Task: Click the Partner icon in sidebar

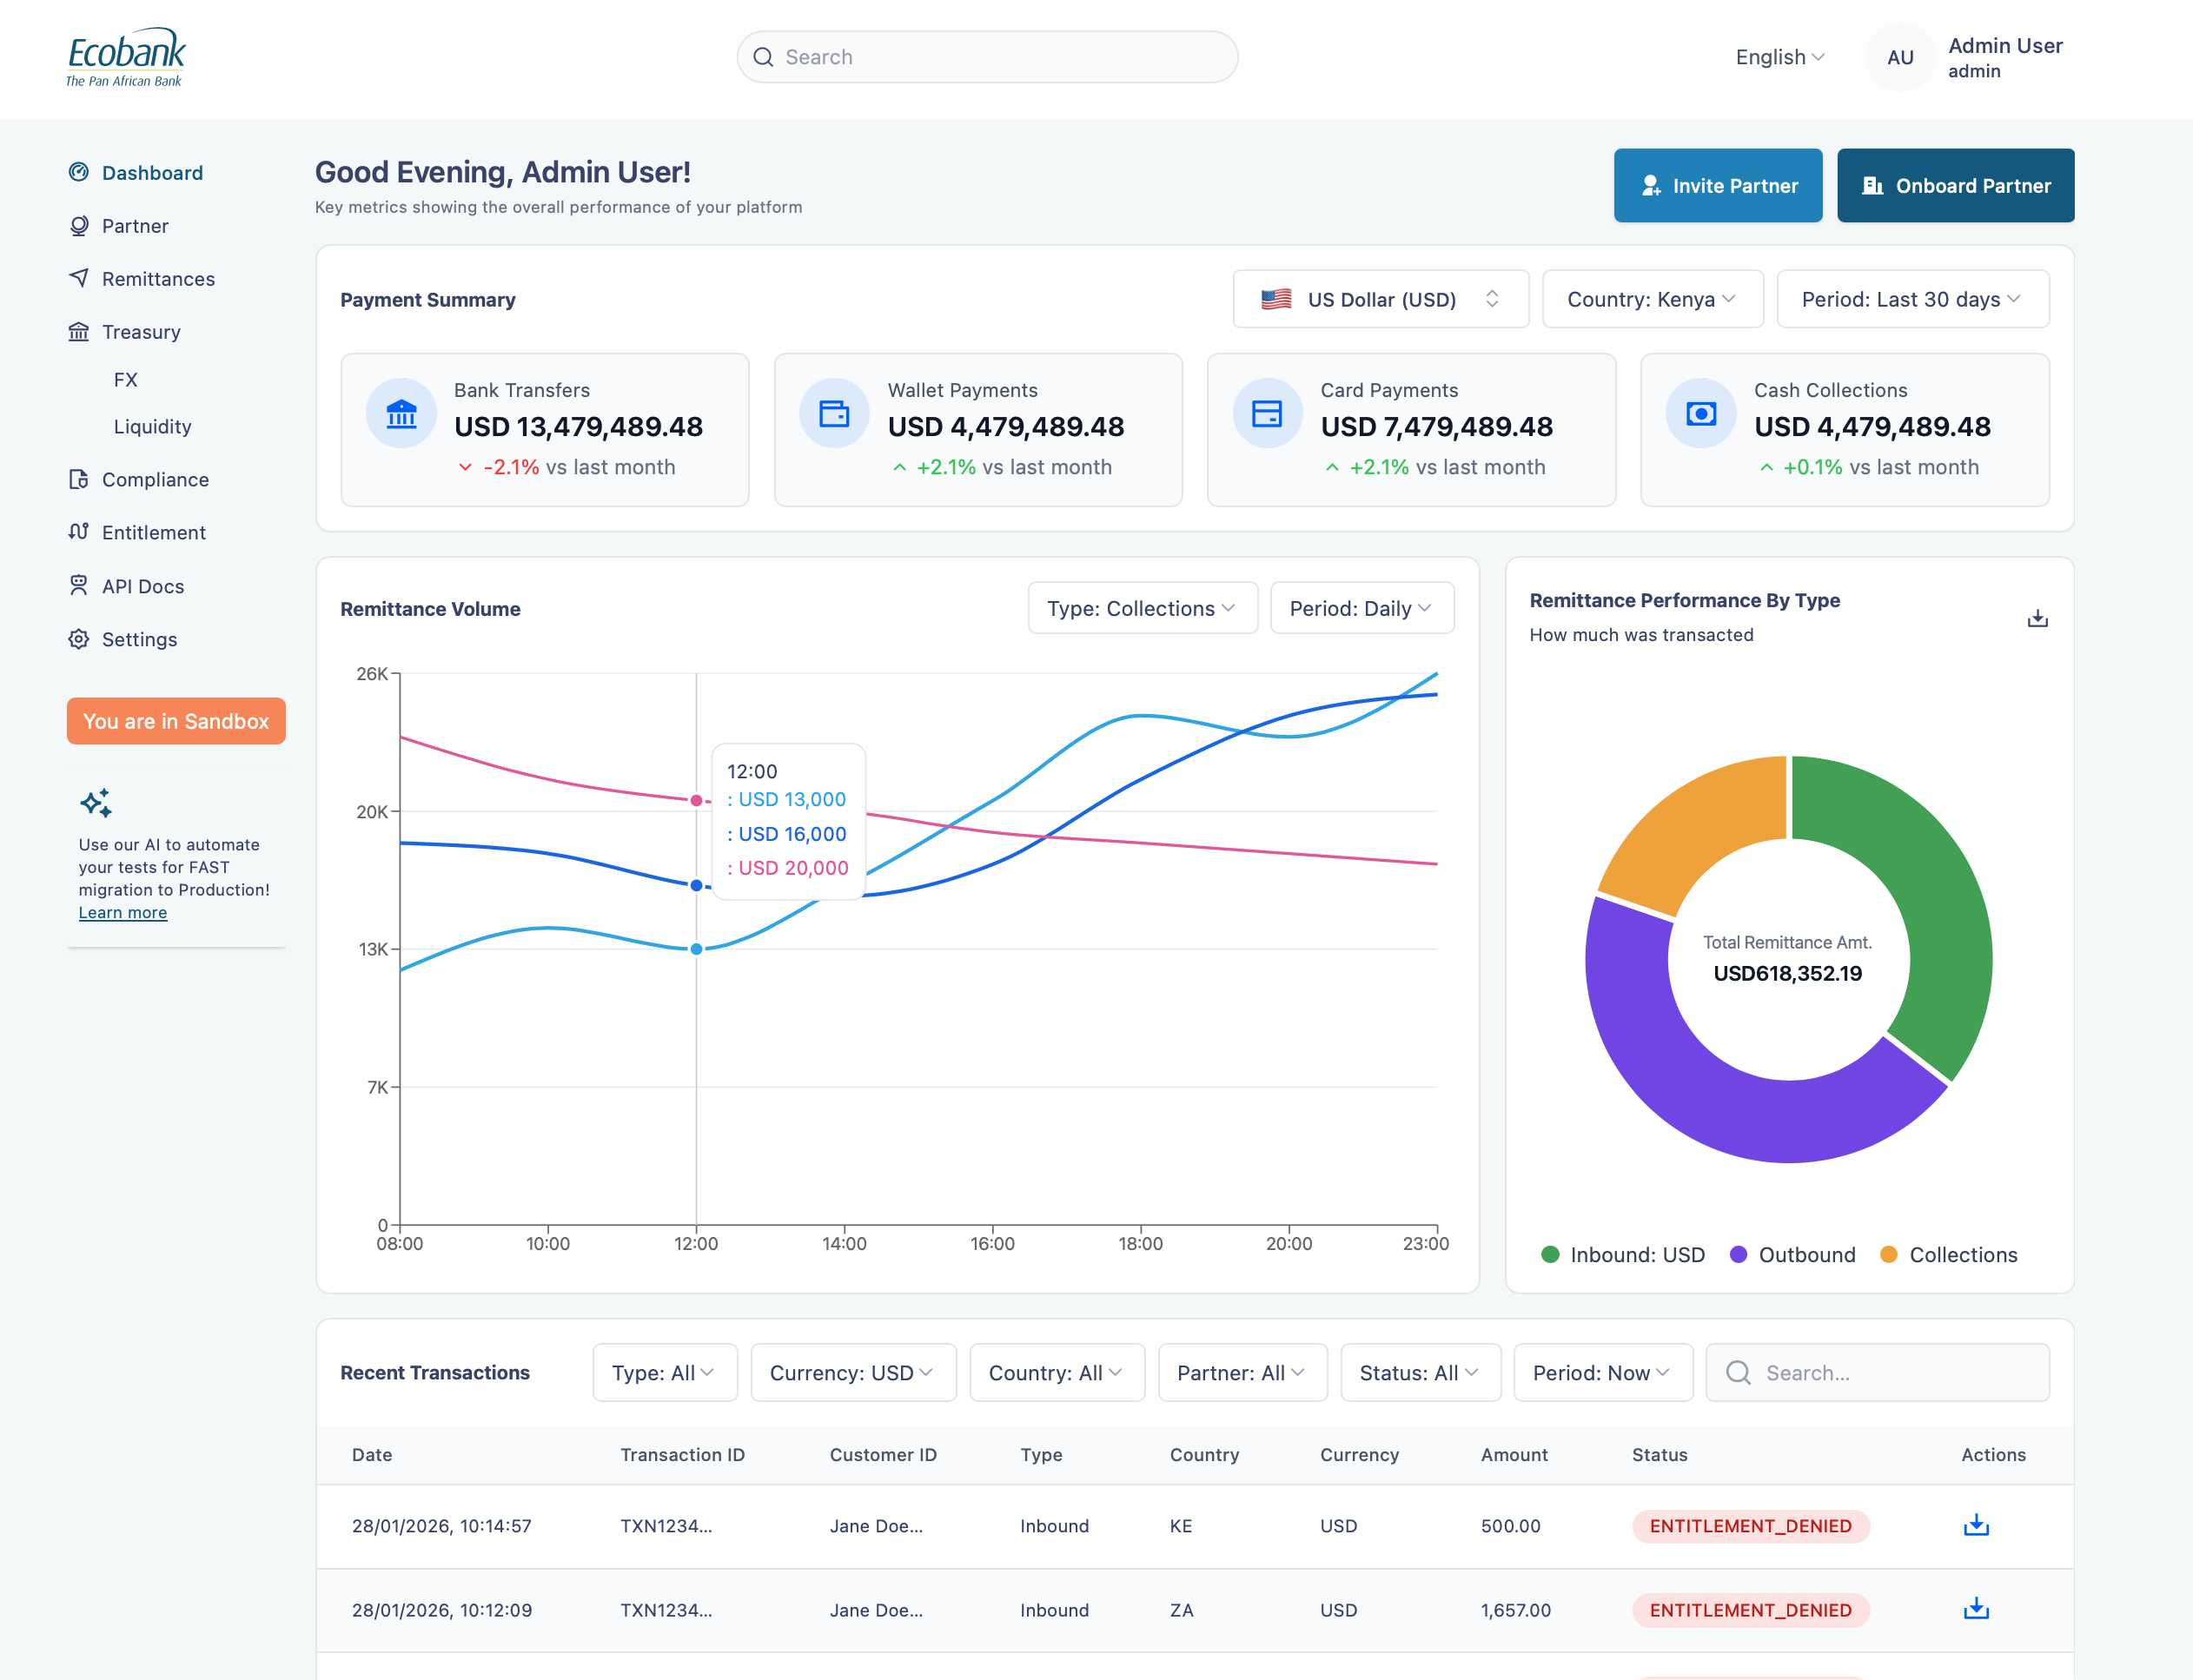Action: coord(79,225)
